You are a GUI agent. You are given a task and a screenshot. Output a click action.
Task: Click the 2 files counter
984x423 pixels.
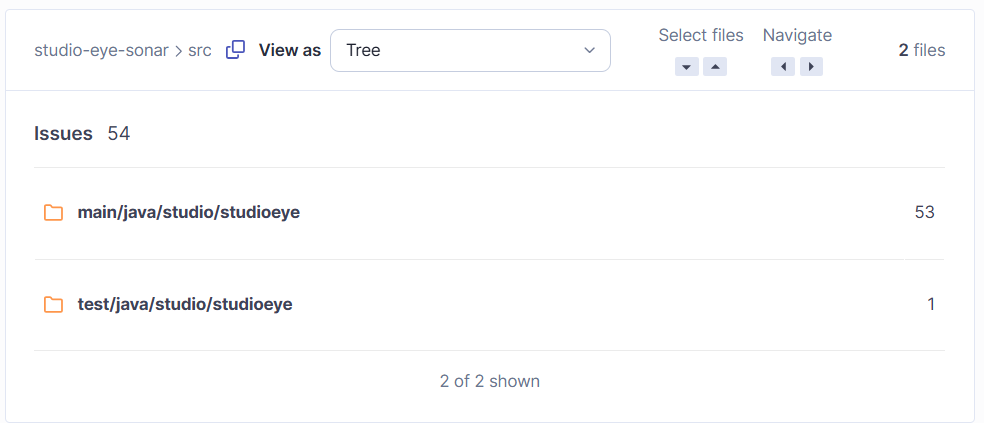coord(922,50)
